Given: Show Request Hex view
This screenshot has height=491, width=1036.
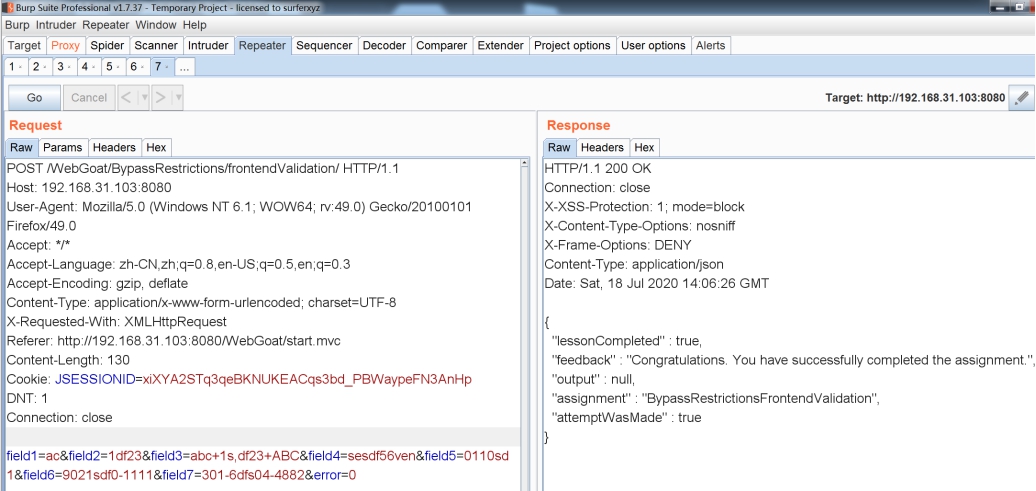Looking at the screenshot, I should tap(157, 147).
